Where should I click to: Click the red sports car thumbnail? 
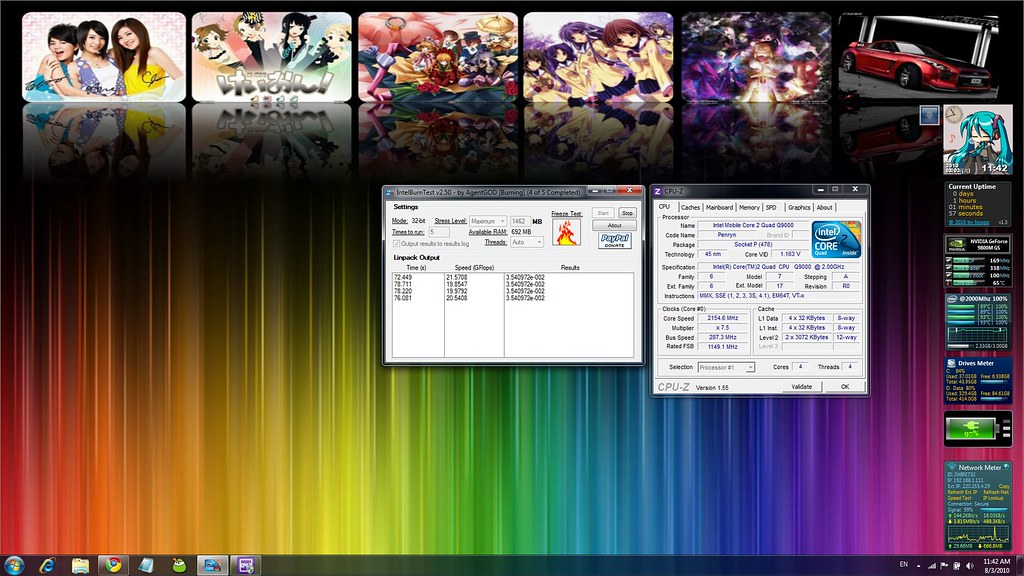(919, 57)
